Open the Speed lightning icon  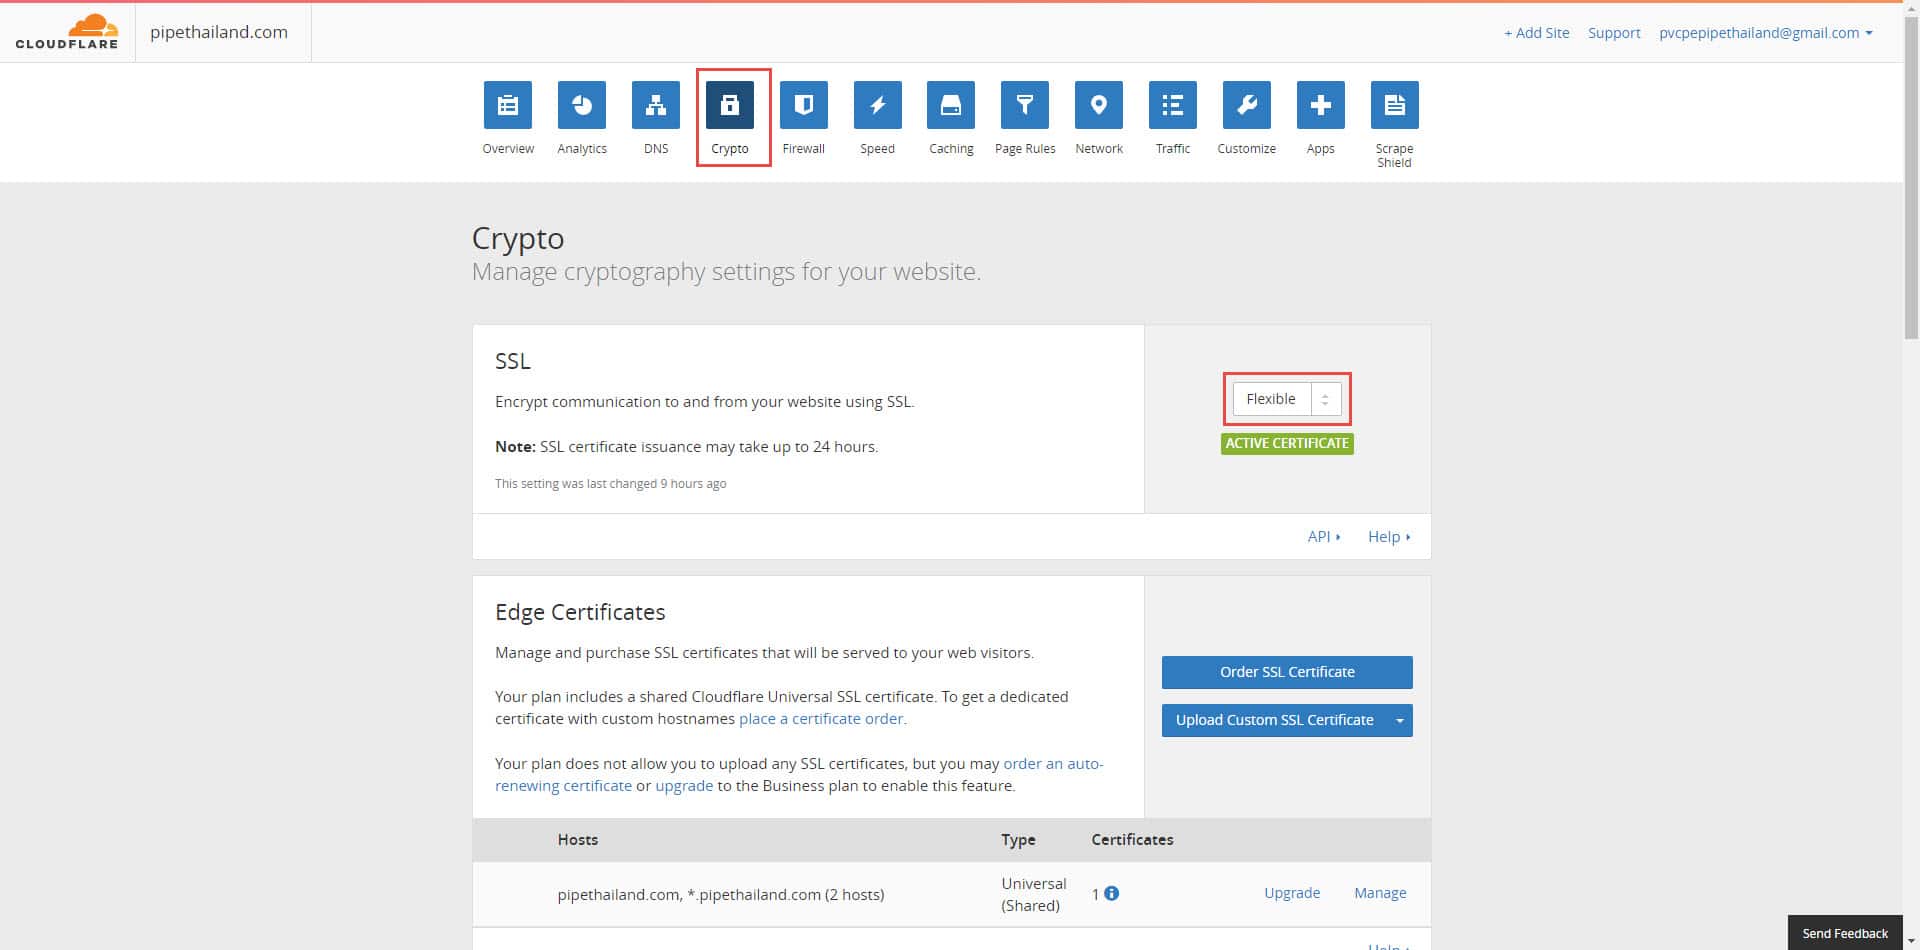click(x=878, y=105)
